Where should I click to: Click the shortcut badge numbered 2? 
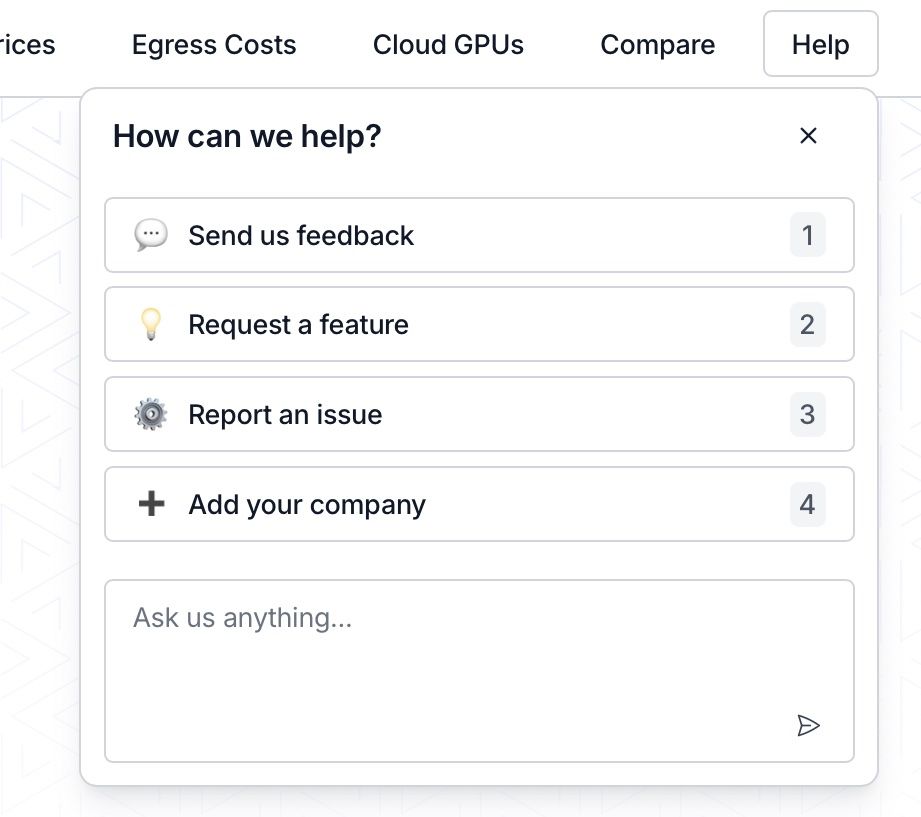point(807,325)
